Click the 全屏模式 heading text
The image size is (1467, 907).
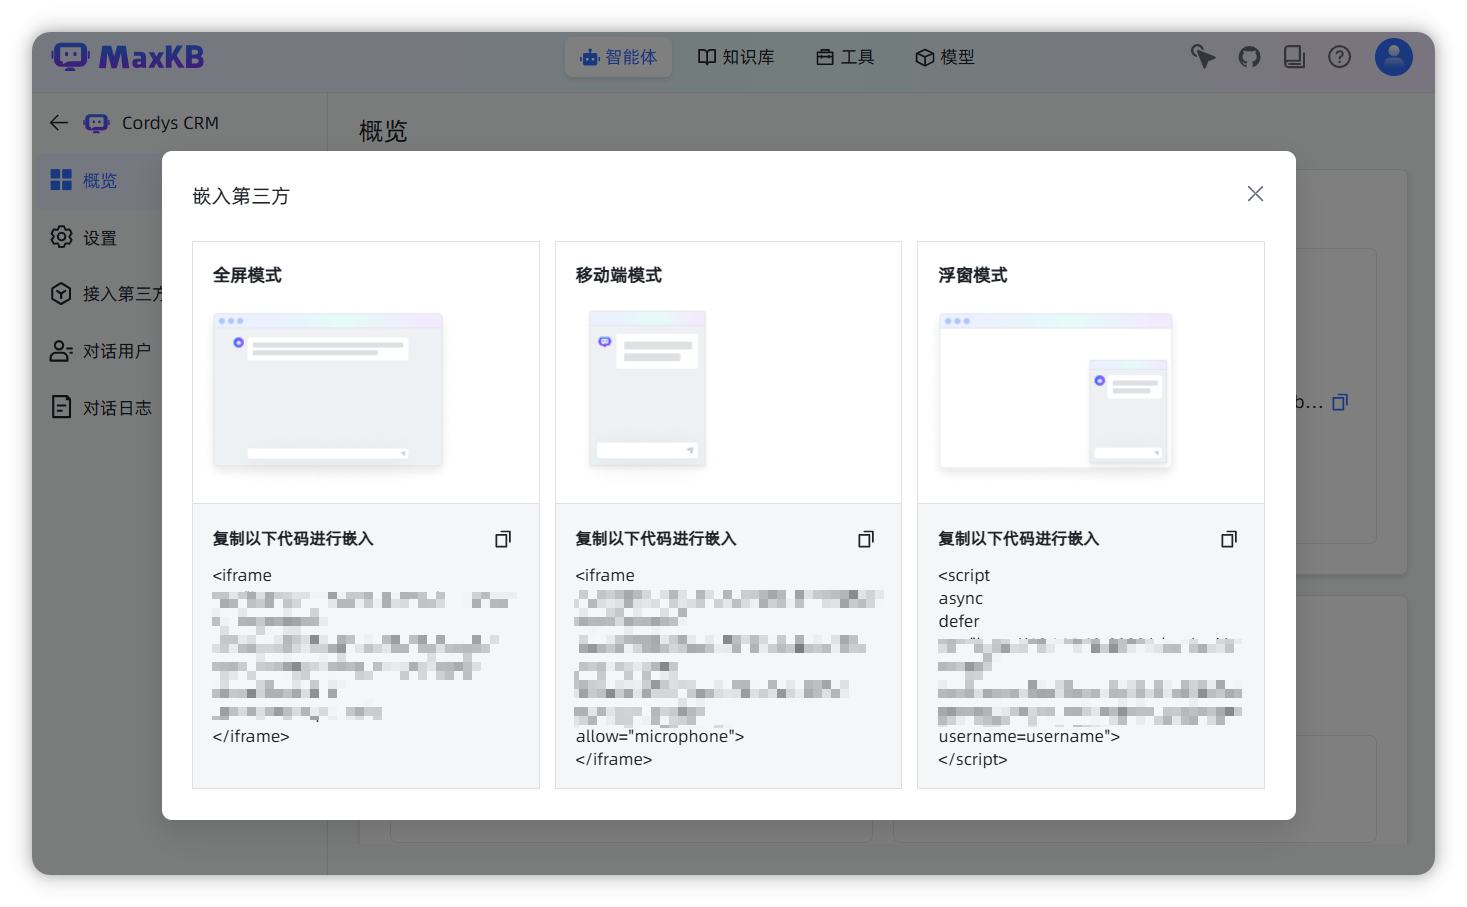pos(247,275)
